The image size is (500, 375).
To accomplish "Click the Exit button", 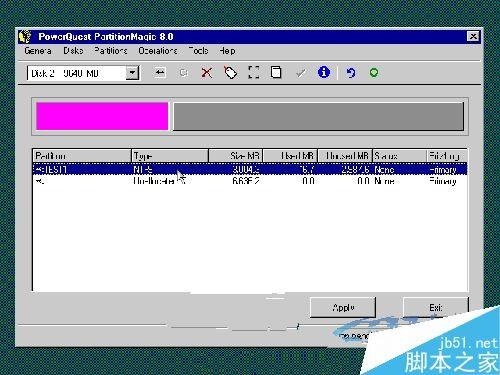I will 436,307.
